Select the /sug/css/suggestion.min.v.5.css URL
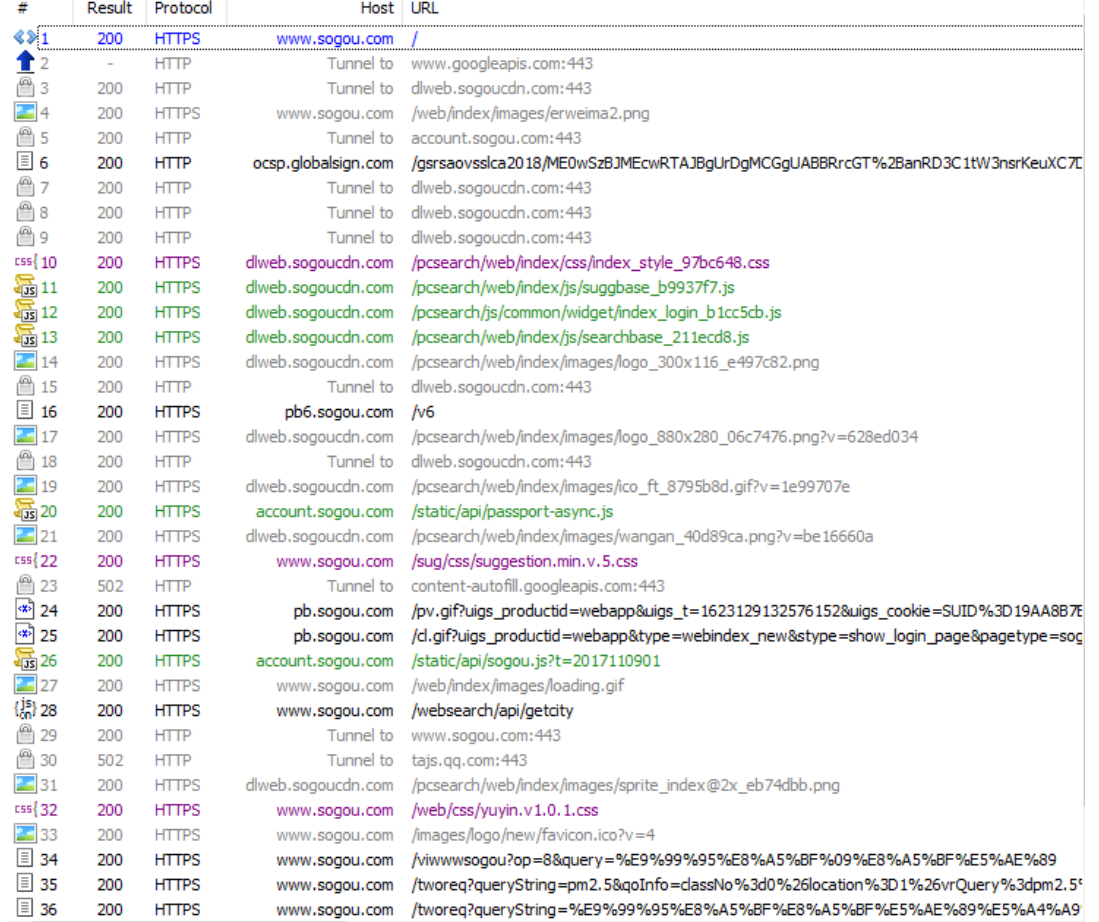The image size is (1099, 922). 524,561
